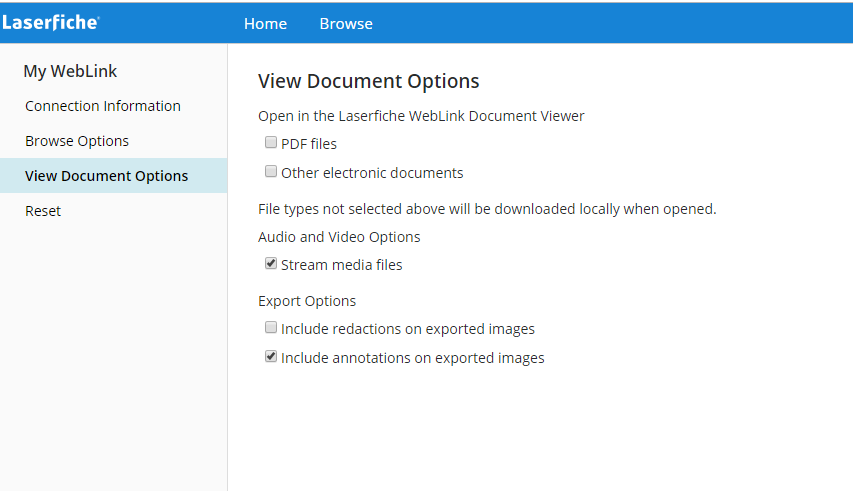Enable Include redactions on exported images
Image resolution: width=853 pixels, height=491 pixels.
click(x=271, y=328)
